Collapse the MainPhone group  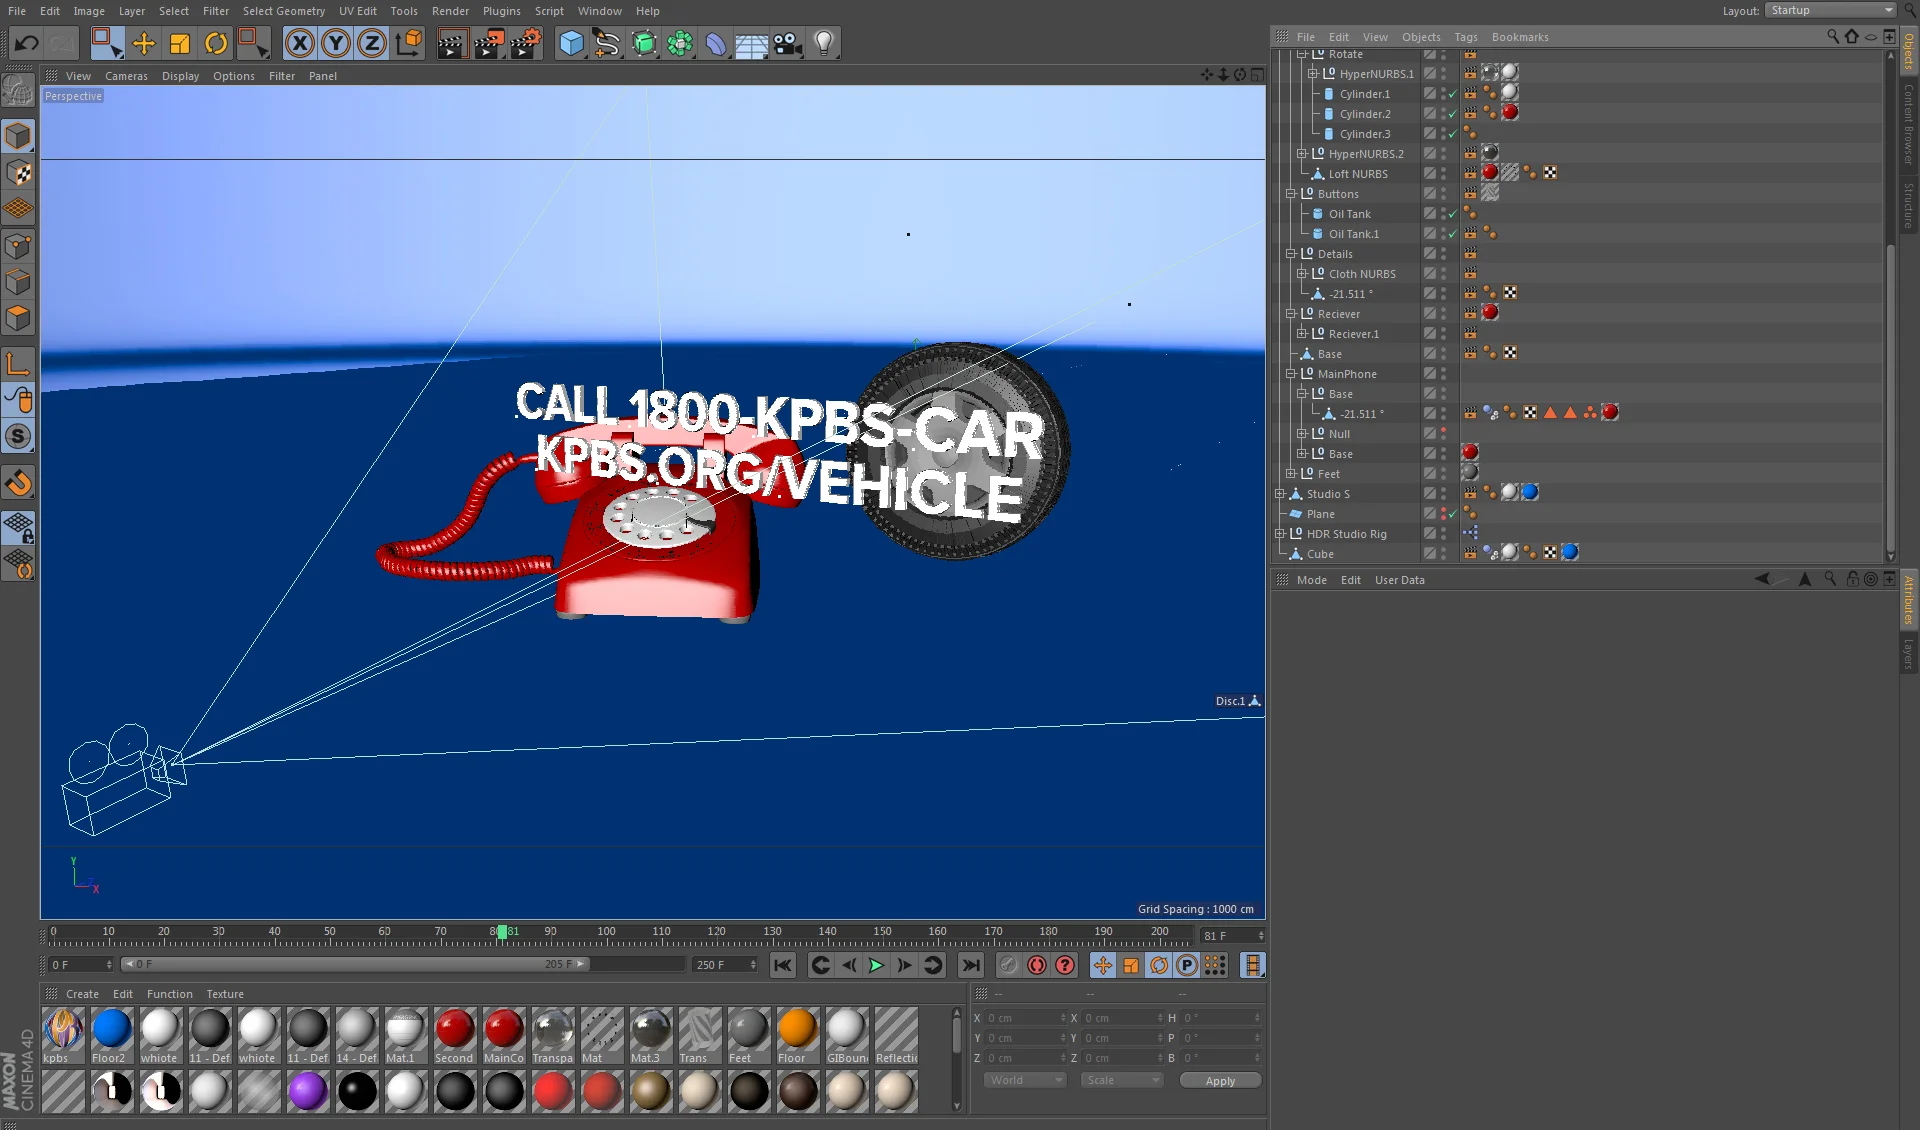coord(1291,374)
